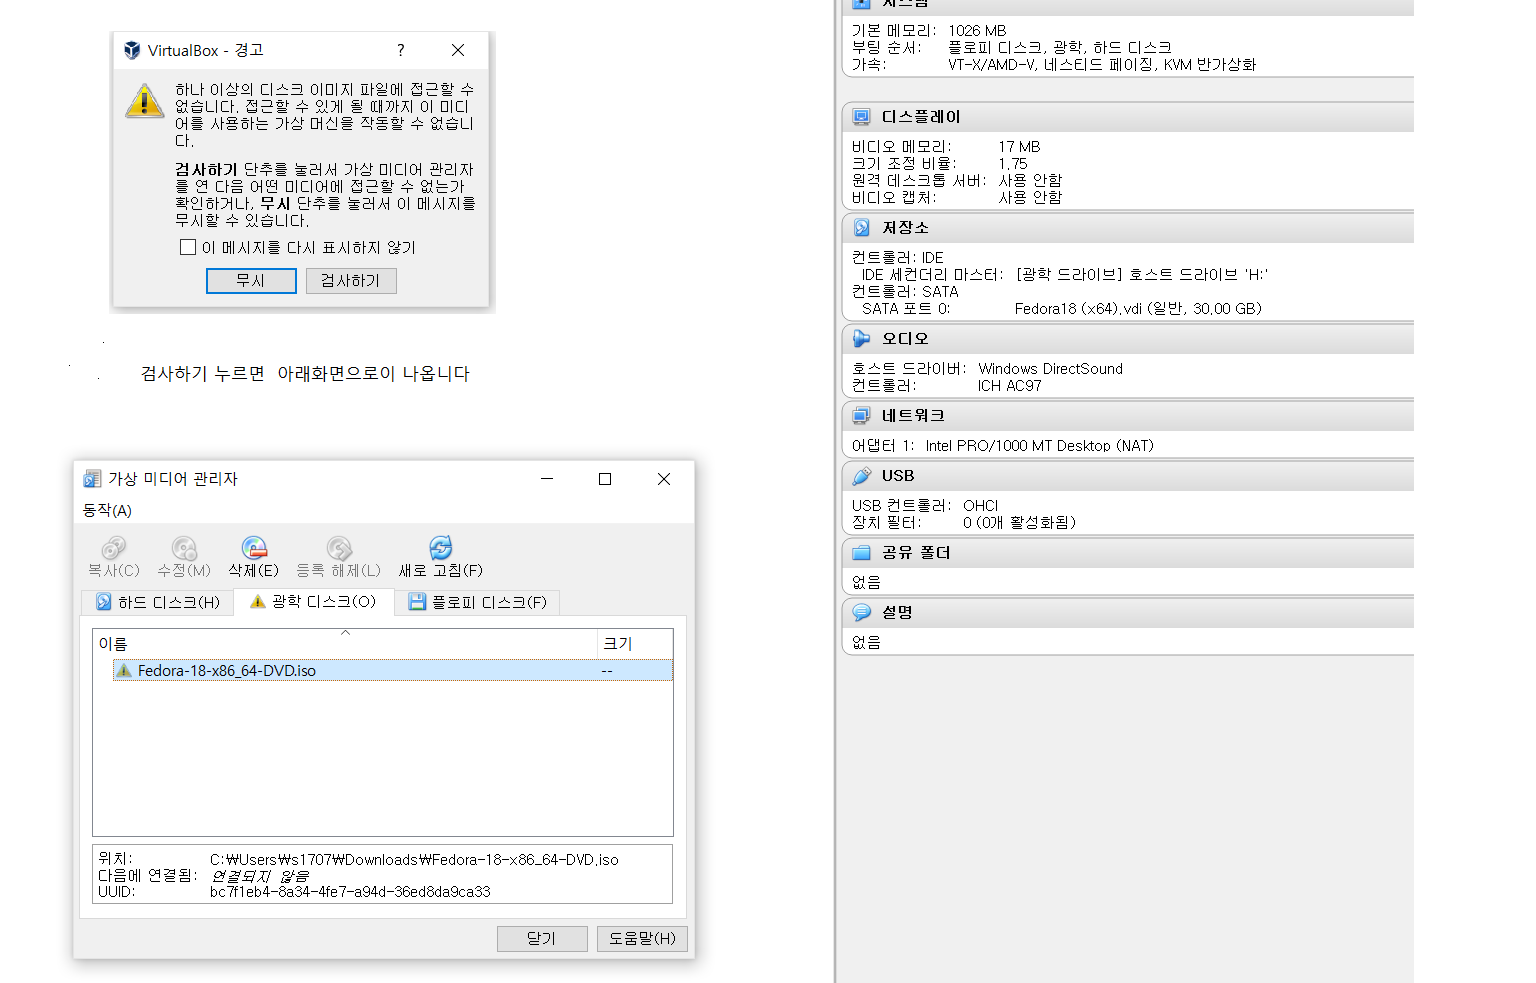The width and height of the screenshot is (1536, 983).
Task: Click the IDE 세컨더리 마스터 host drive entry
Action: [x=1141, y=274]
